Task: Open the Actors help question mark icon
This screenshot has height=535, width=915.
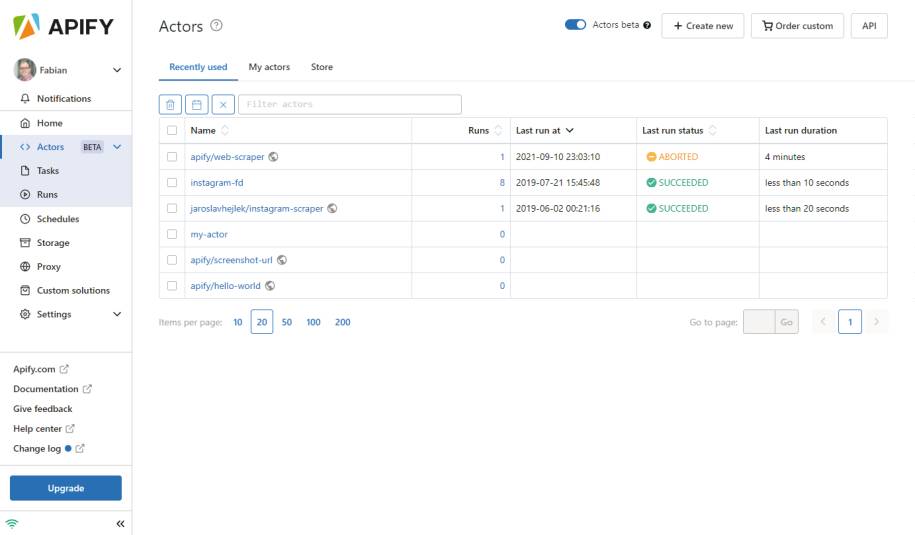Action: (216, 26)
